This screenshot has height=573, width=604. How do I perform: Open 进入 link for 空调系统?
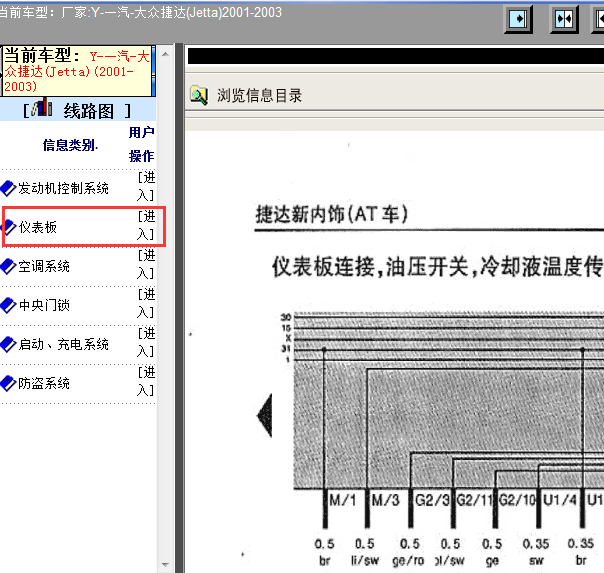click(x=146, y=264)
